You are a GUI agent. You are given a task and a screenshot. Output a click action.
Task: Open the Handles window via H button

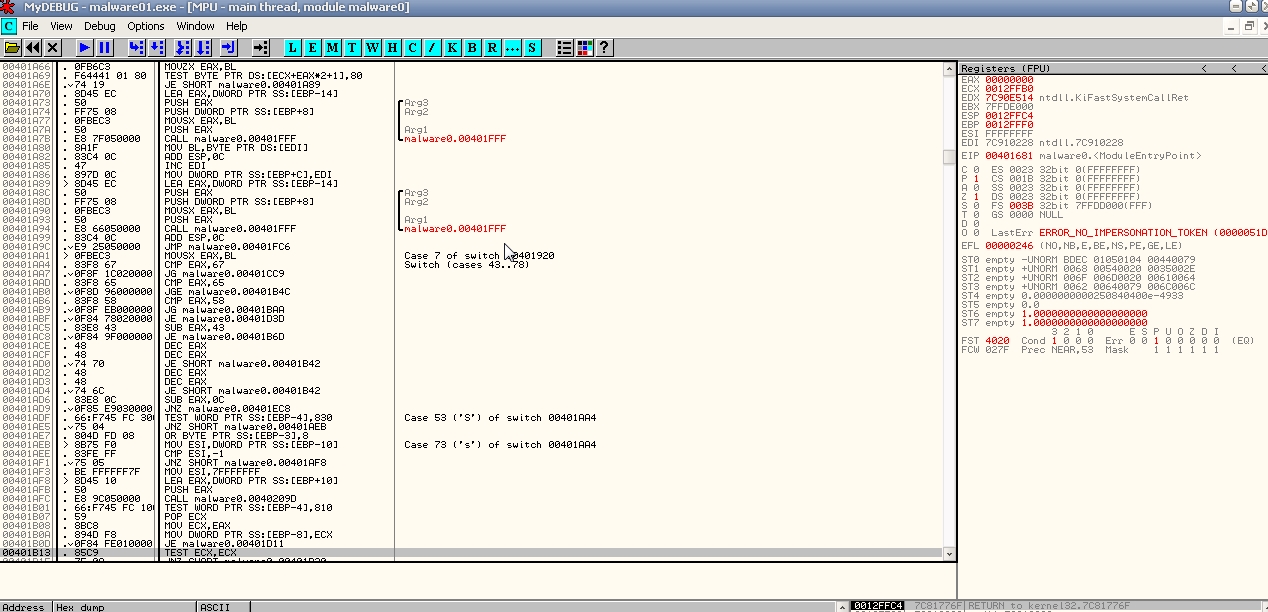coord(392,48)
